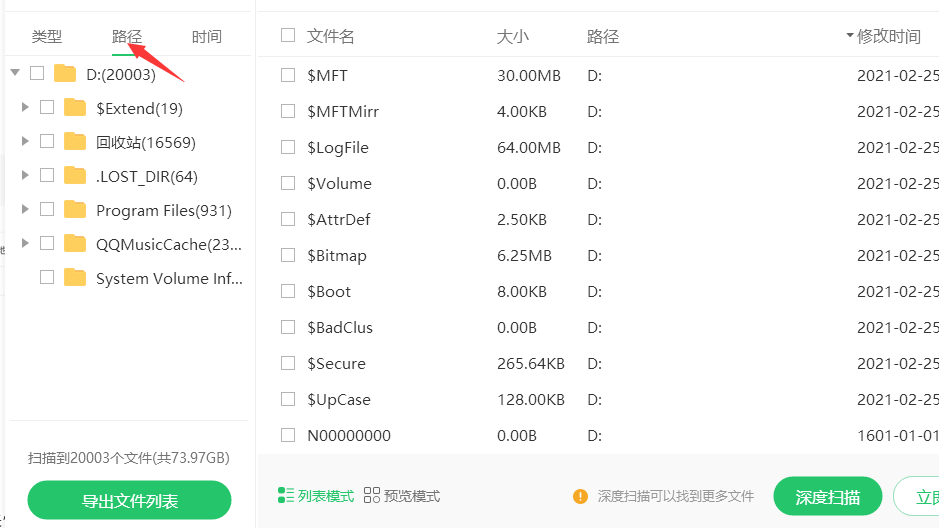
Task: Click the 导出文件列表 button
Action: tap(129, 501)
